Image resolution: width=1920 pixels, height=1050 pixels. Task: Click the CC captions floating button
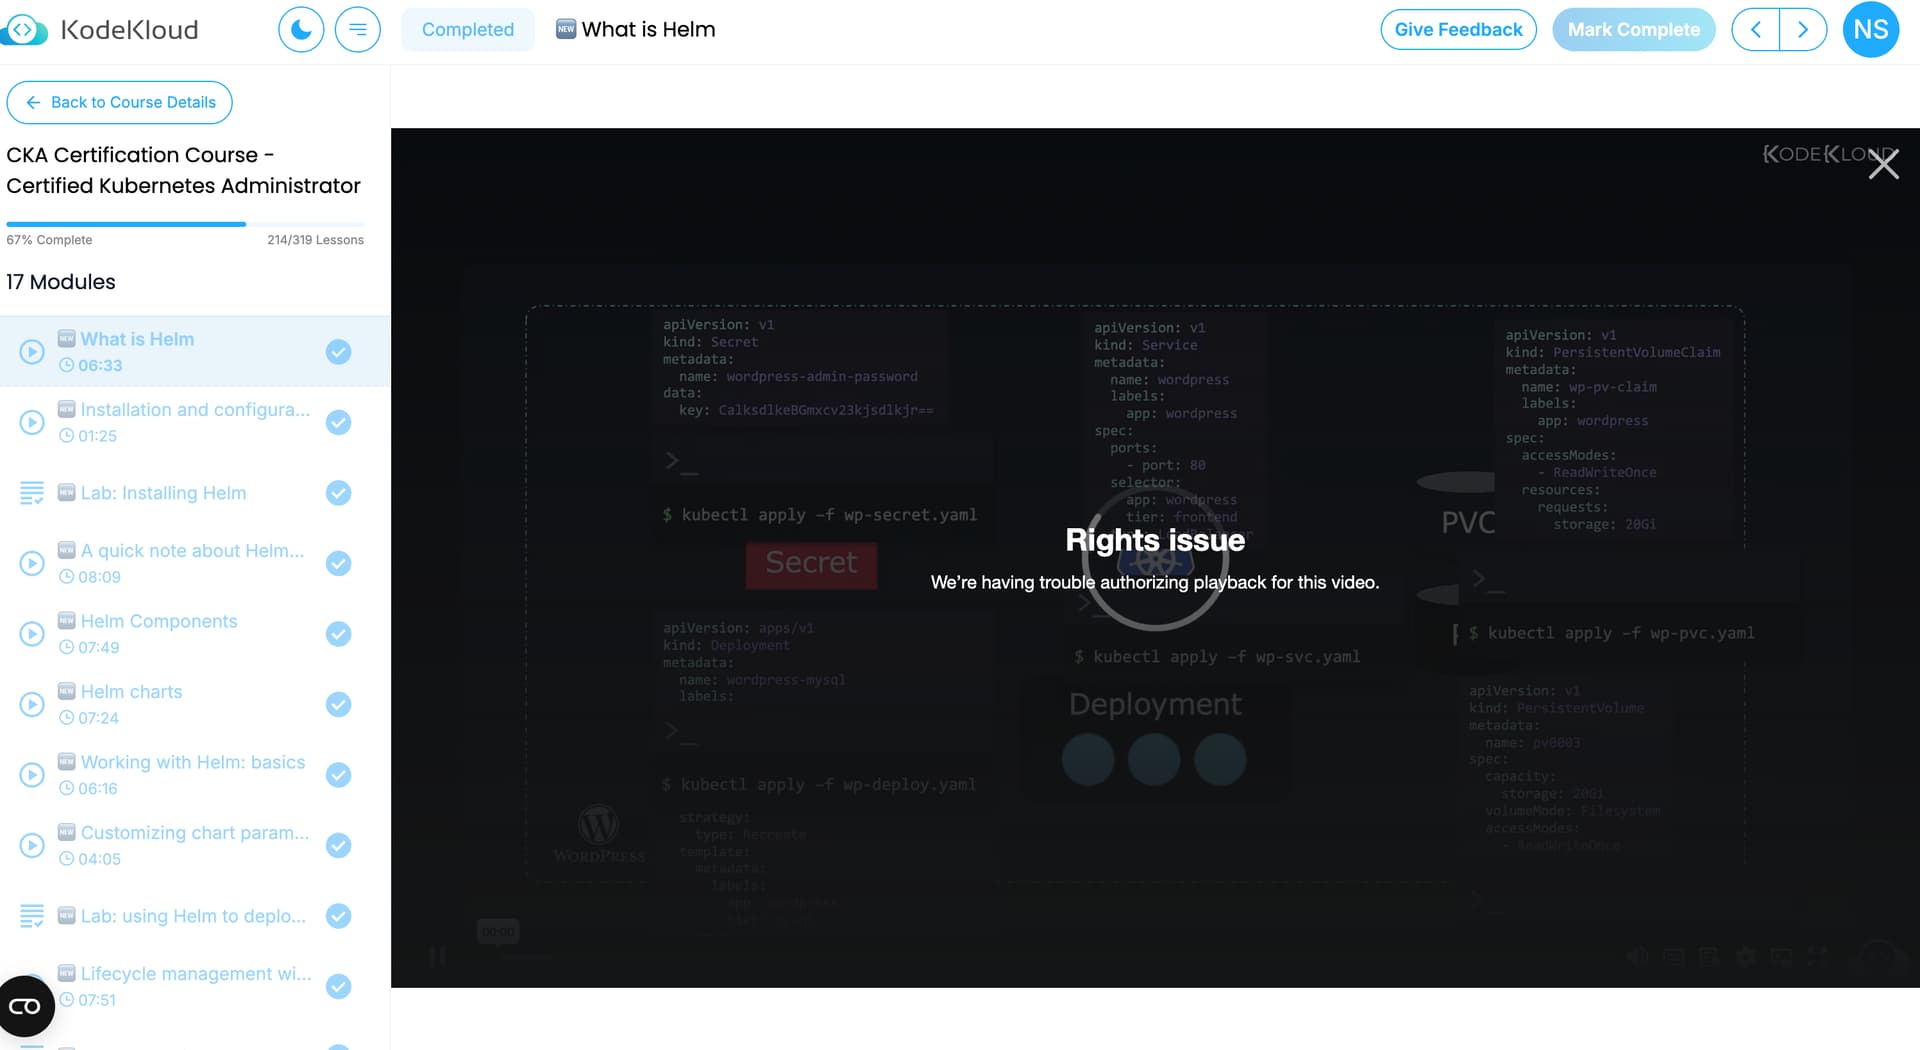coord(25,1006)
